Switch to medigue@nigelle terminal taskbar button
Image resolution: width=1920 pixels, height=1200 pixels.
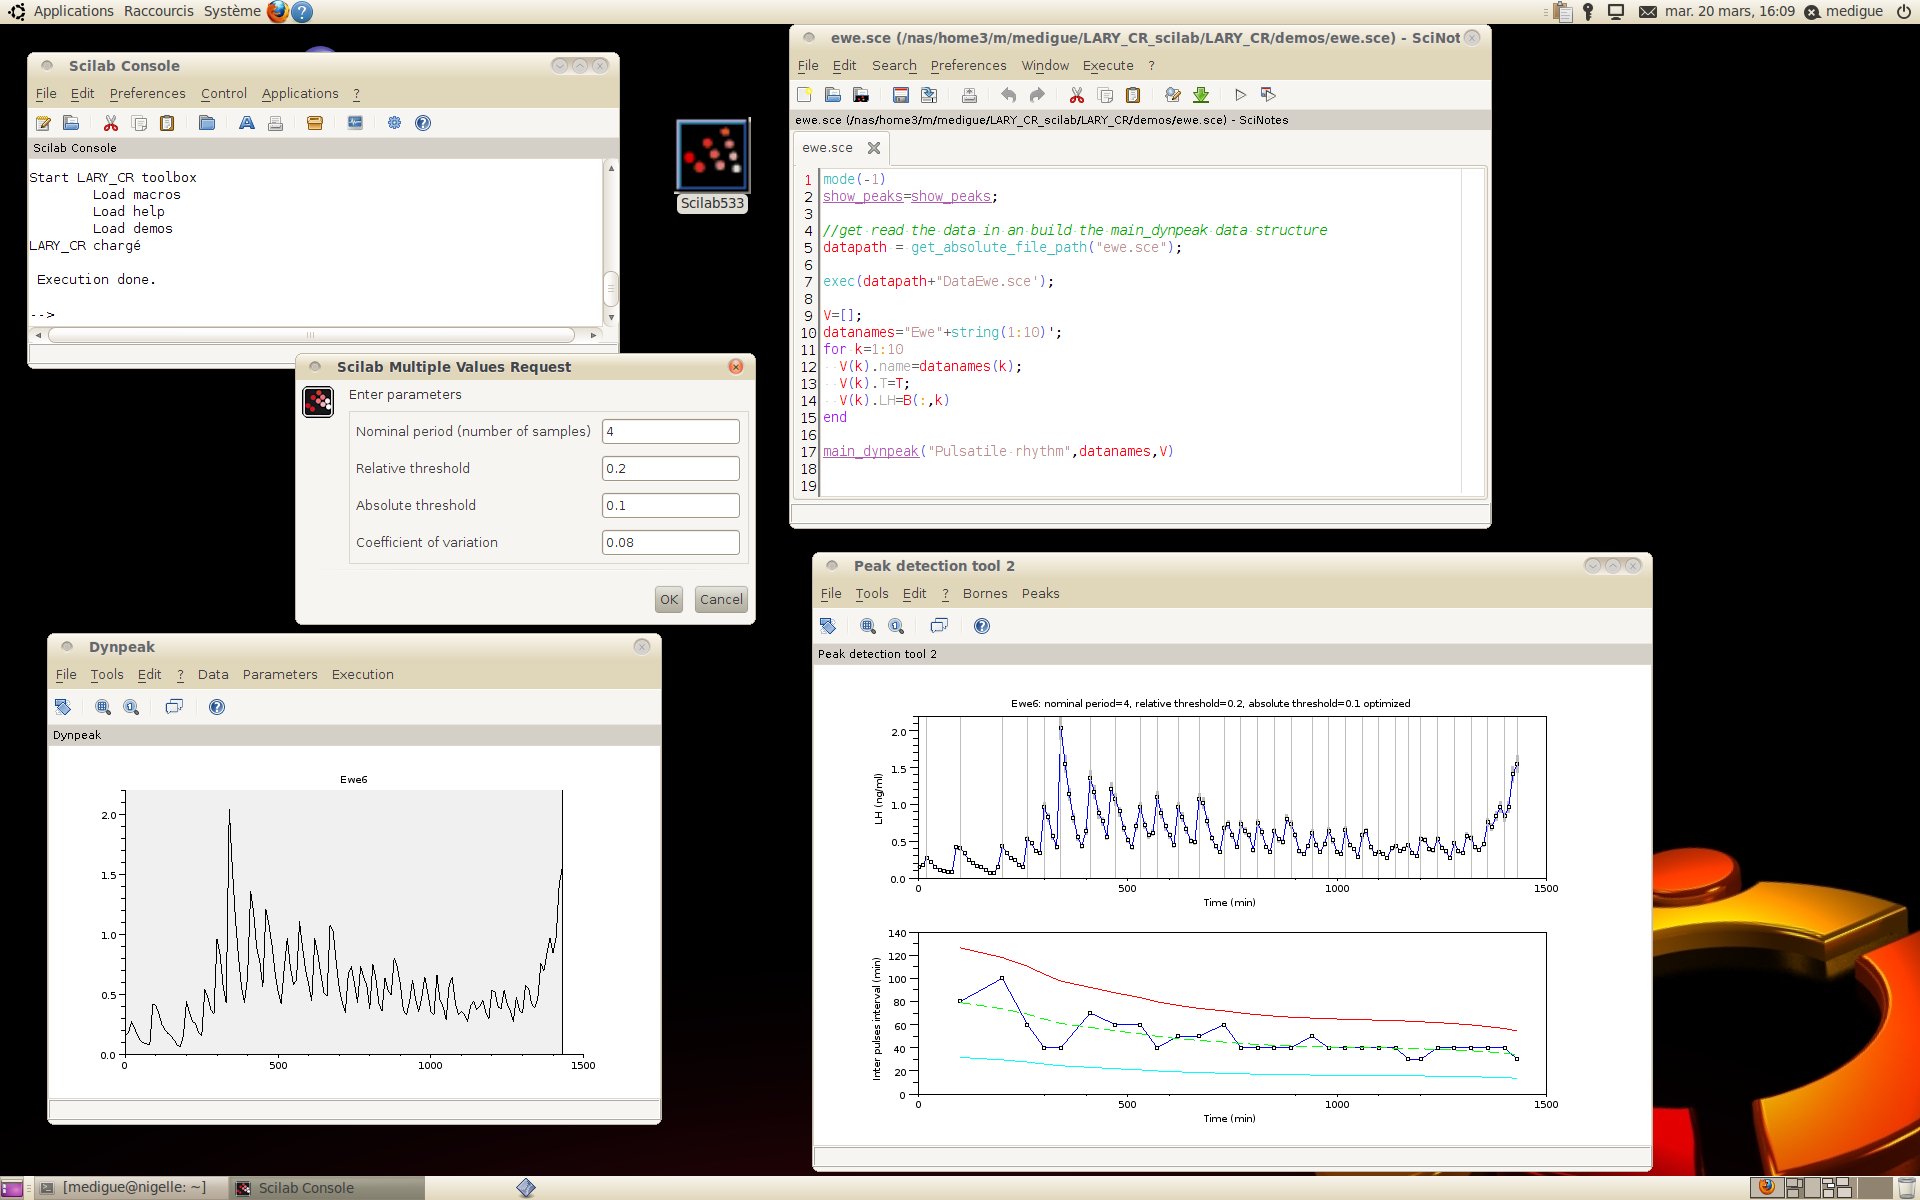coord(130,1188)
